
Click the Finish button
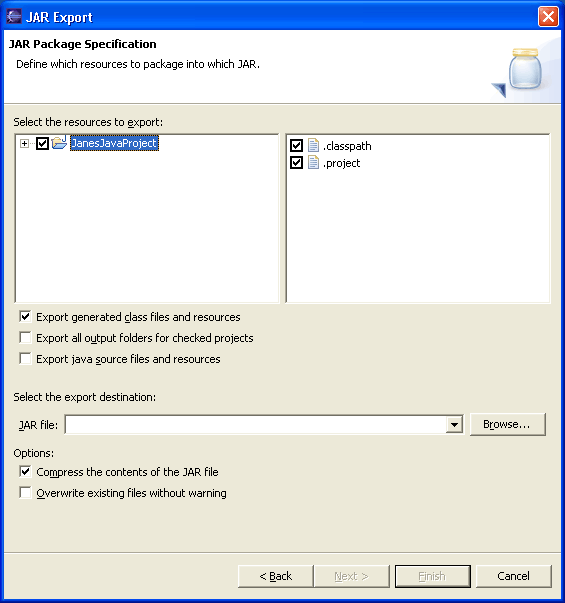pos(433,576)
